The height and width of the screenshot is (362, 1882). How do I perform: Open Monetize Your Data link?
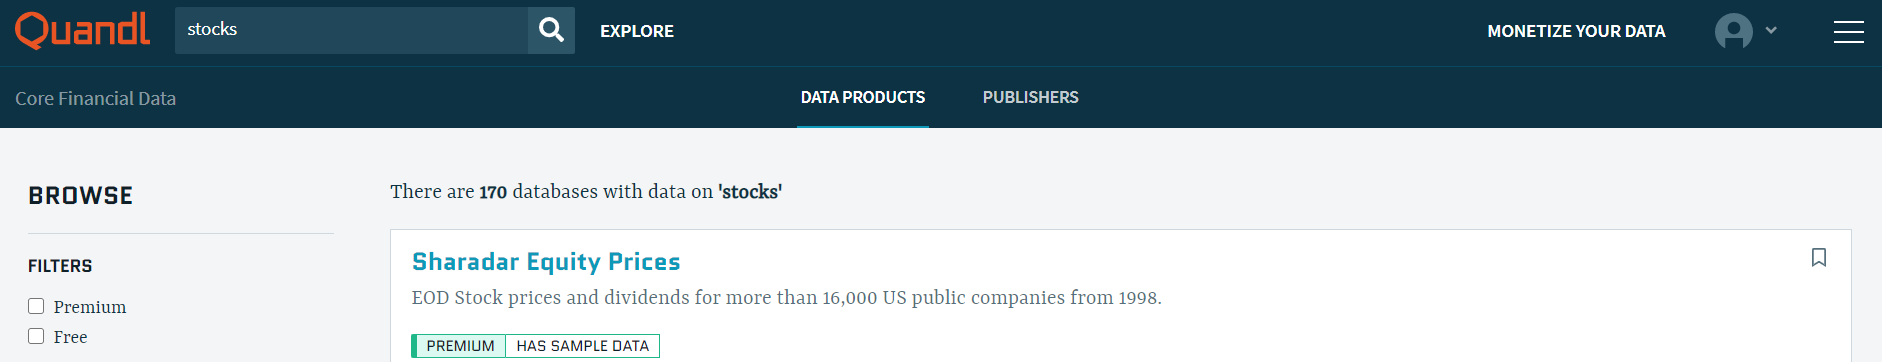click(1576, 31)
